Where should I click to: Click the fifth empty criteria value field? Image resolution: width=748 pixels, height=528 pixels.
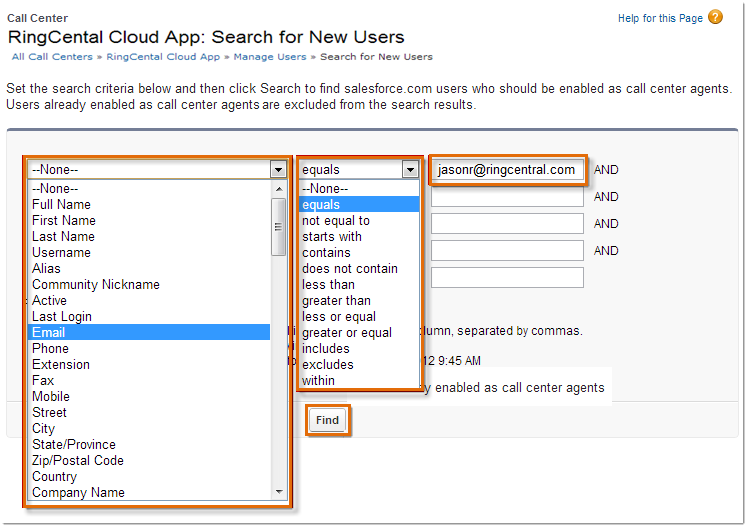click(507, 278)
